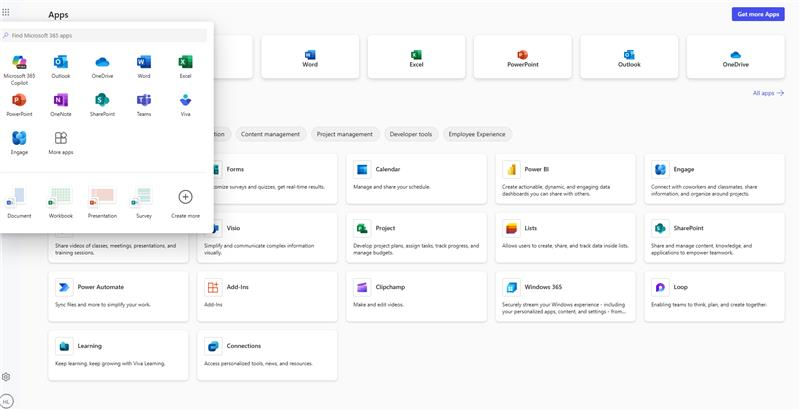Create a new Presentation
800x410 pixels.
pyautogui.click(x=102, y=203)
